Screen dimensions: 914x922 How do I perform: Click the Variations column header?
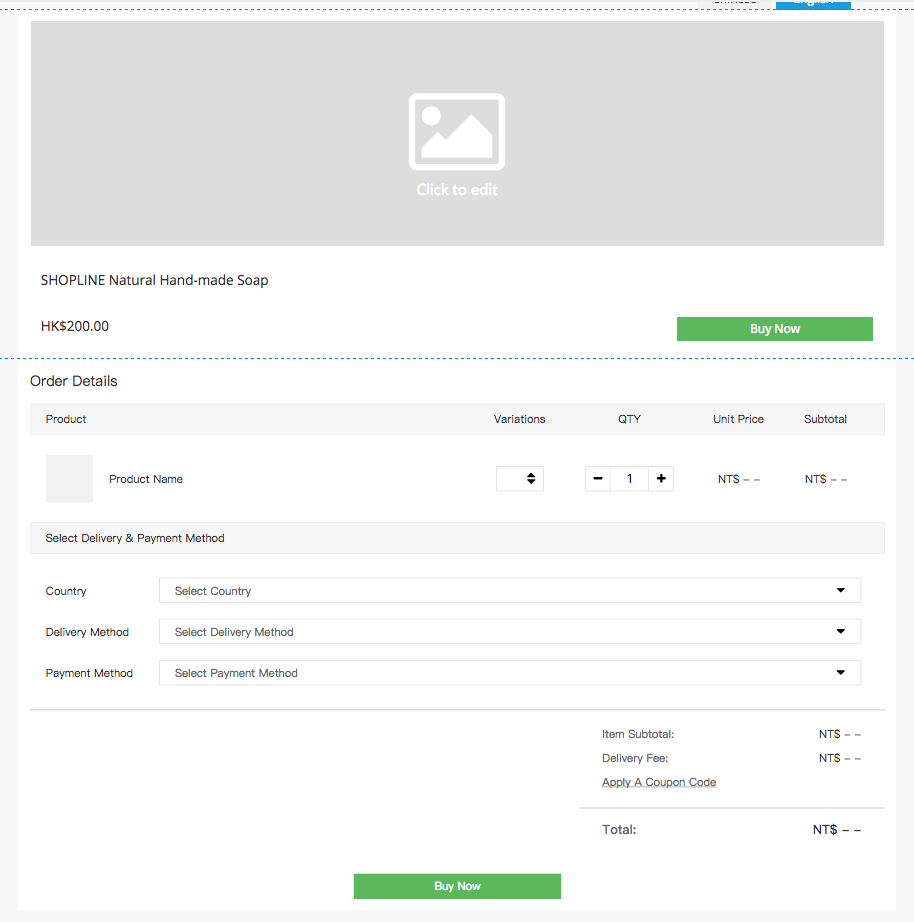pos(519,419)
